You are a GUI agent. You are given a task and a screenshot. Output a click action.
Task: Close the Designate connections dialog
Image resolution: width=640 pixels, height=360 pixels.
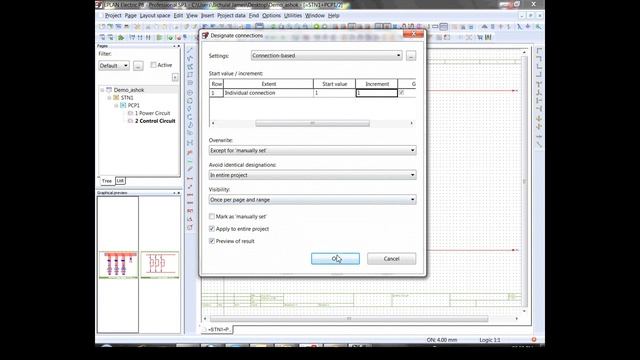tap(413, 34)
